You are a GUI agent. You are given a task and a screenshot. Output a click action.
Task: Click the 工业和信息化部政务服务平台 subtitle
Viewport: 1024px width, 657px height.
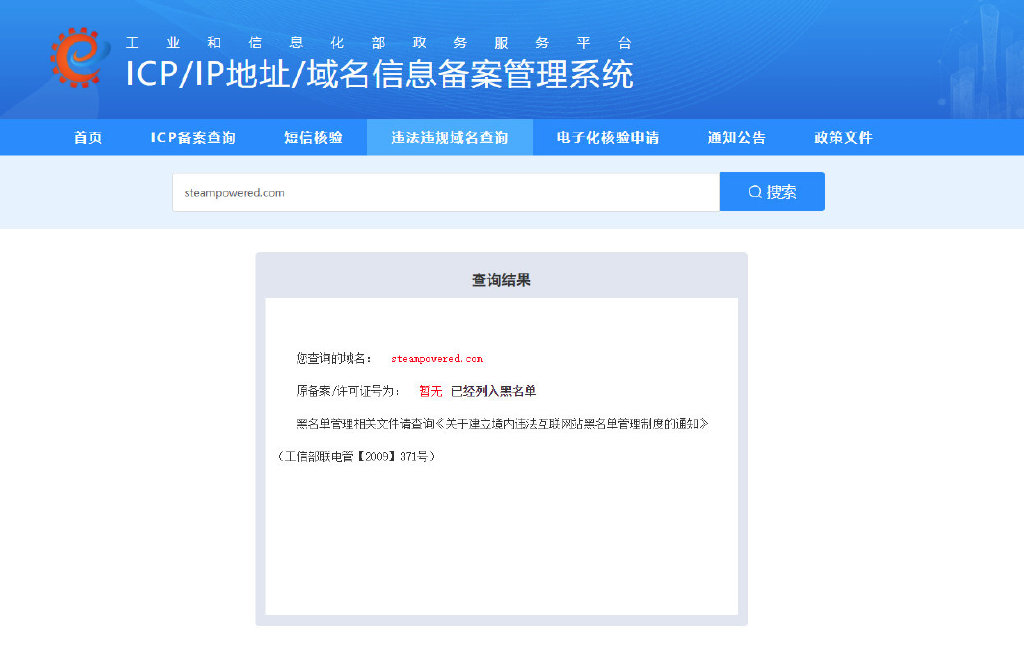coord(379,43)
